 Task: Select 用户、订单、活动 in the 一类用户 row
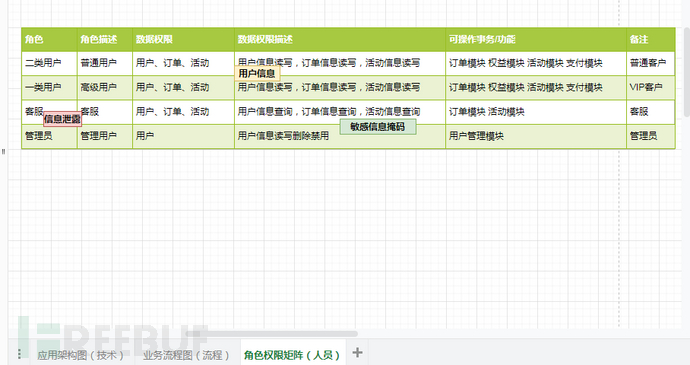pyautogui.click(x=183, y=88)
